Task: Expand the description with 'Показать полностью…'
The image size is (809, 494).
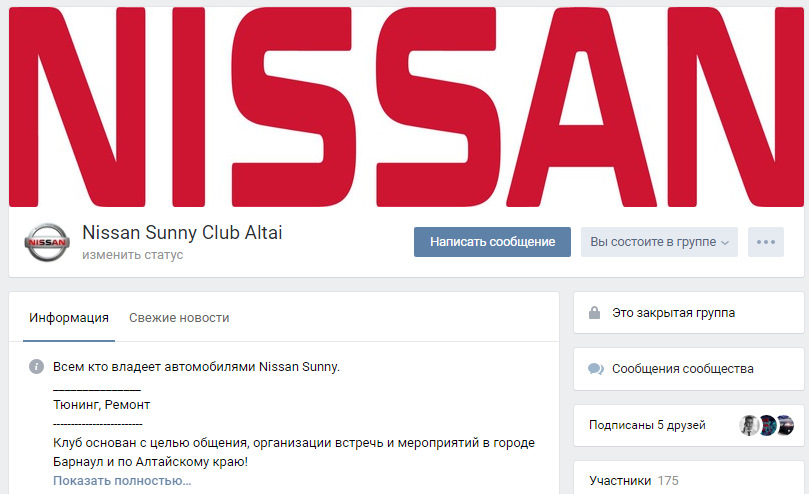Action: pyautogui.click(x=122, y=481)
